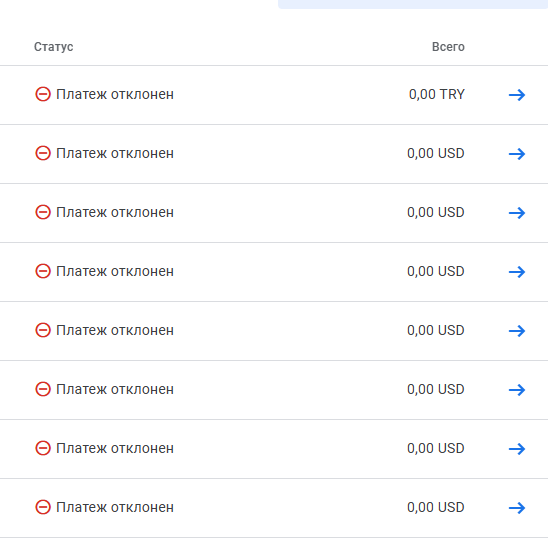Open details arrow for the 0,00 TRY payment

517,95
